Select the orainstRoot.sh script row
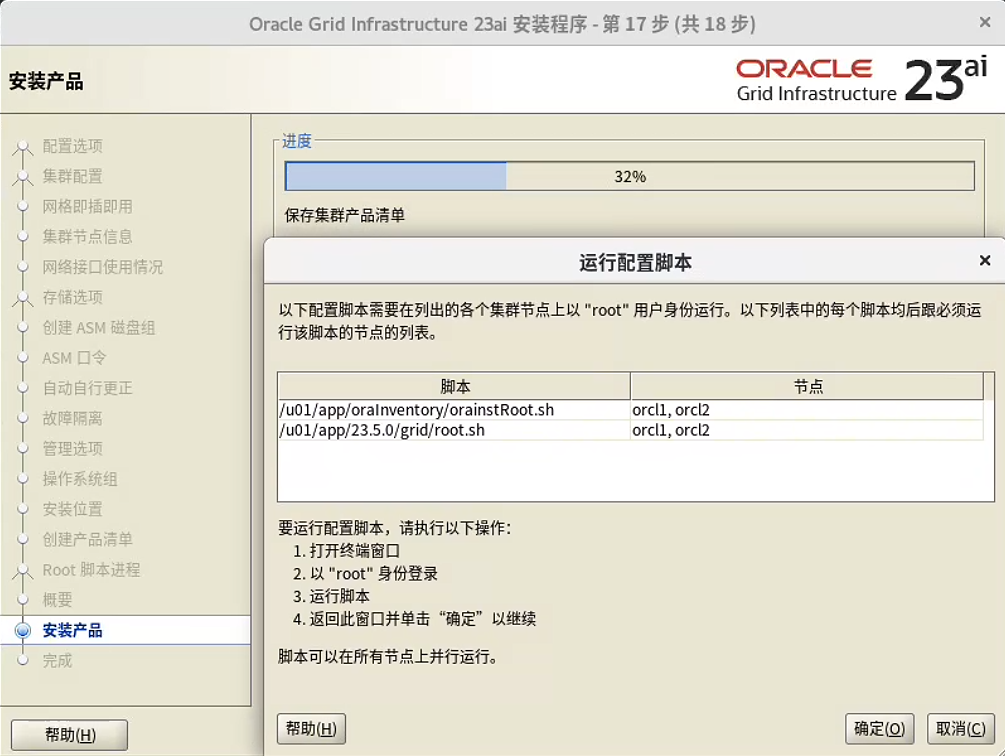Screen dimensions: 1005x756 [417, 410]
